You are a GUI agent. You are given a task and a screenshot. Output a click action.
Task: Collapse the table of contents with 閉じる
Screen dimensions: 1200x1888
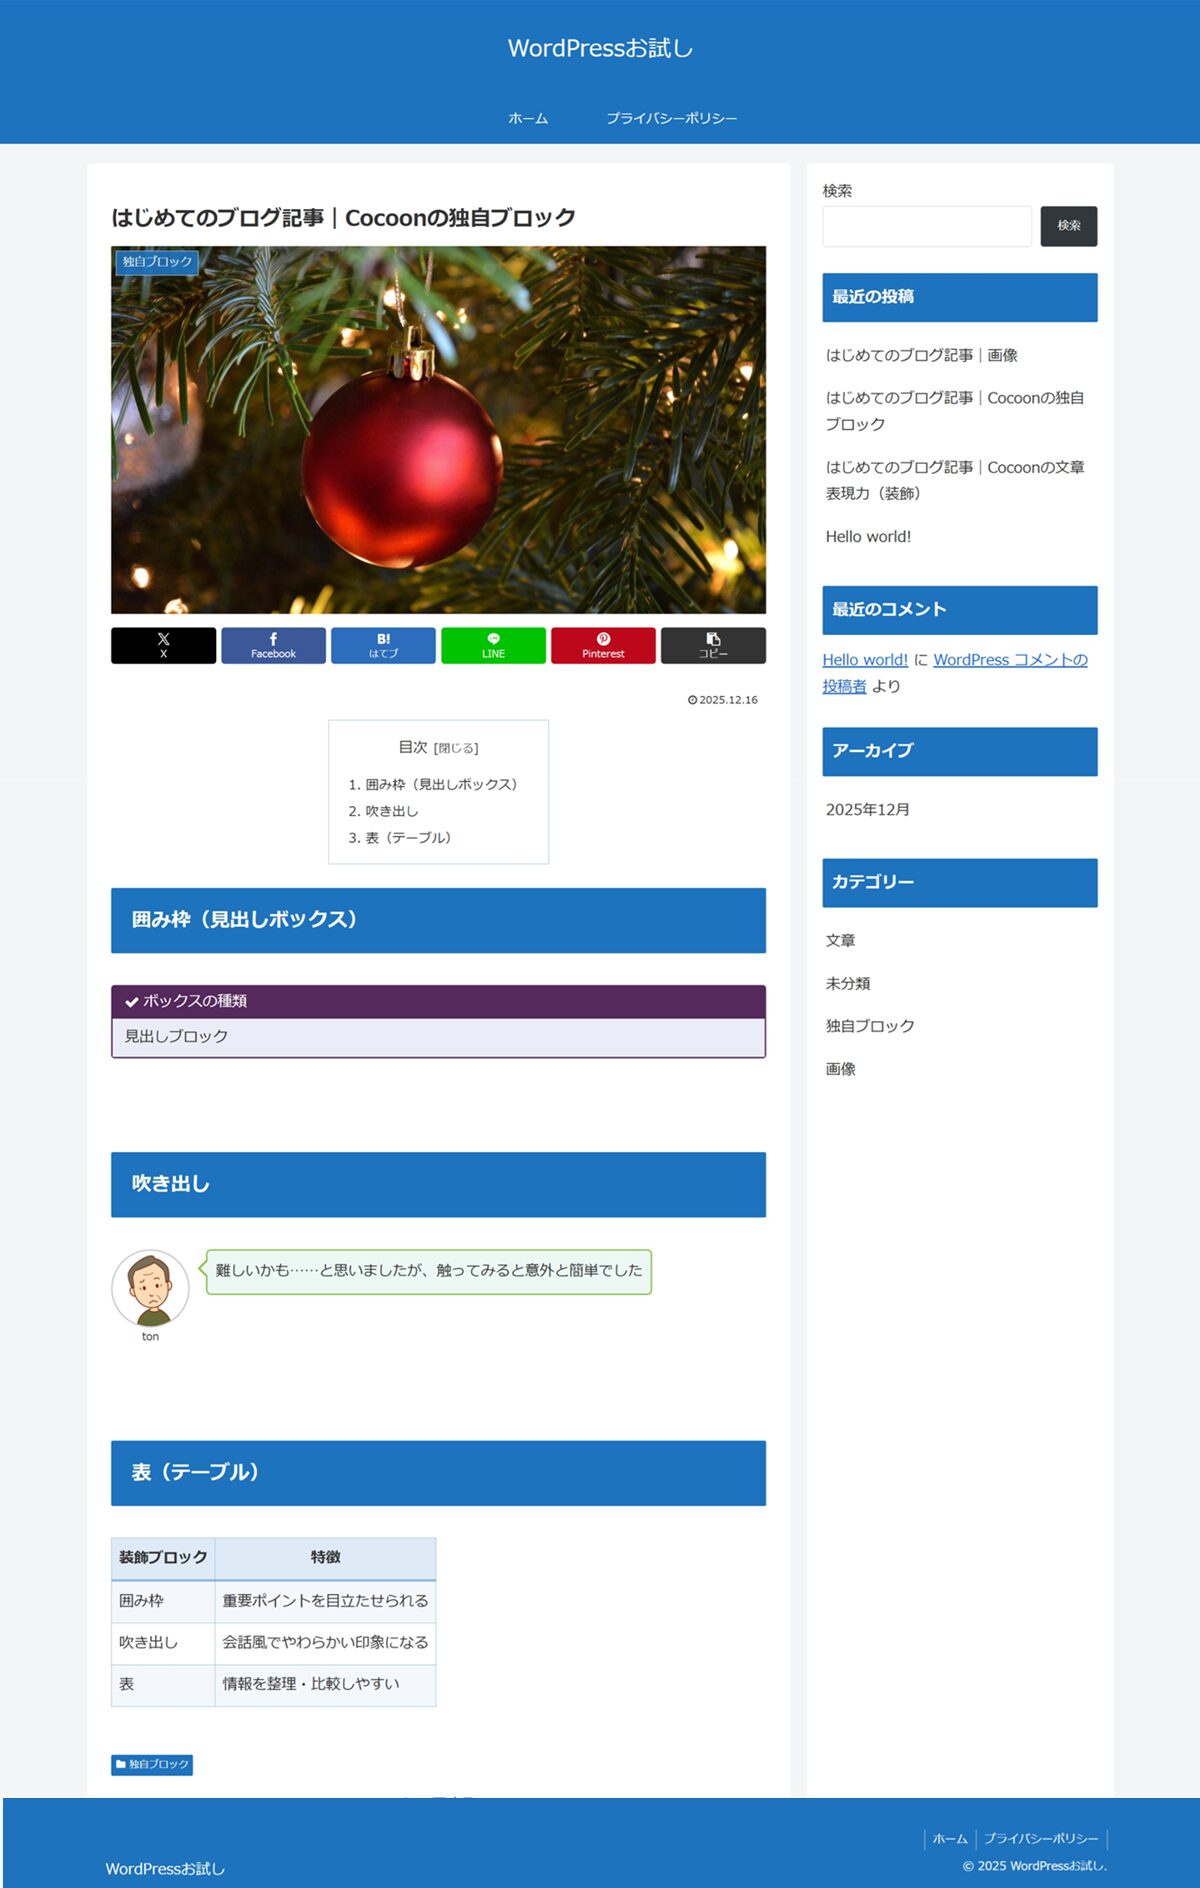point(456,748)
